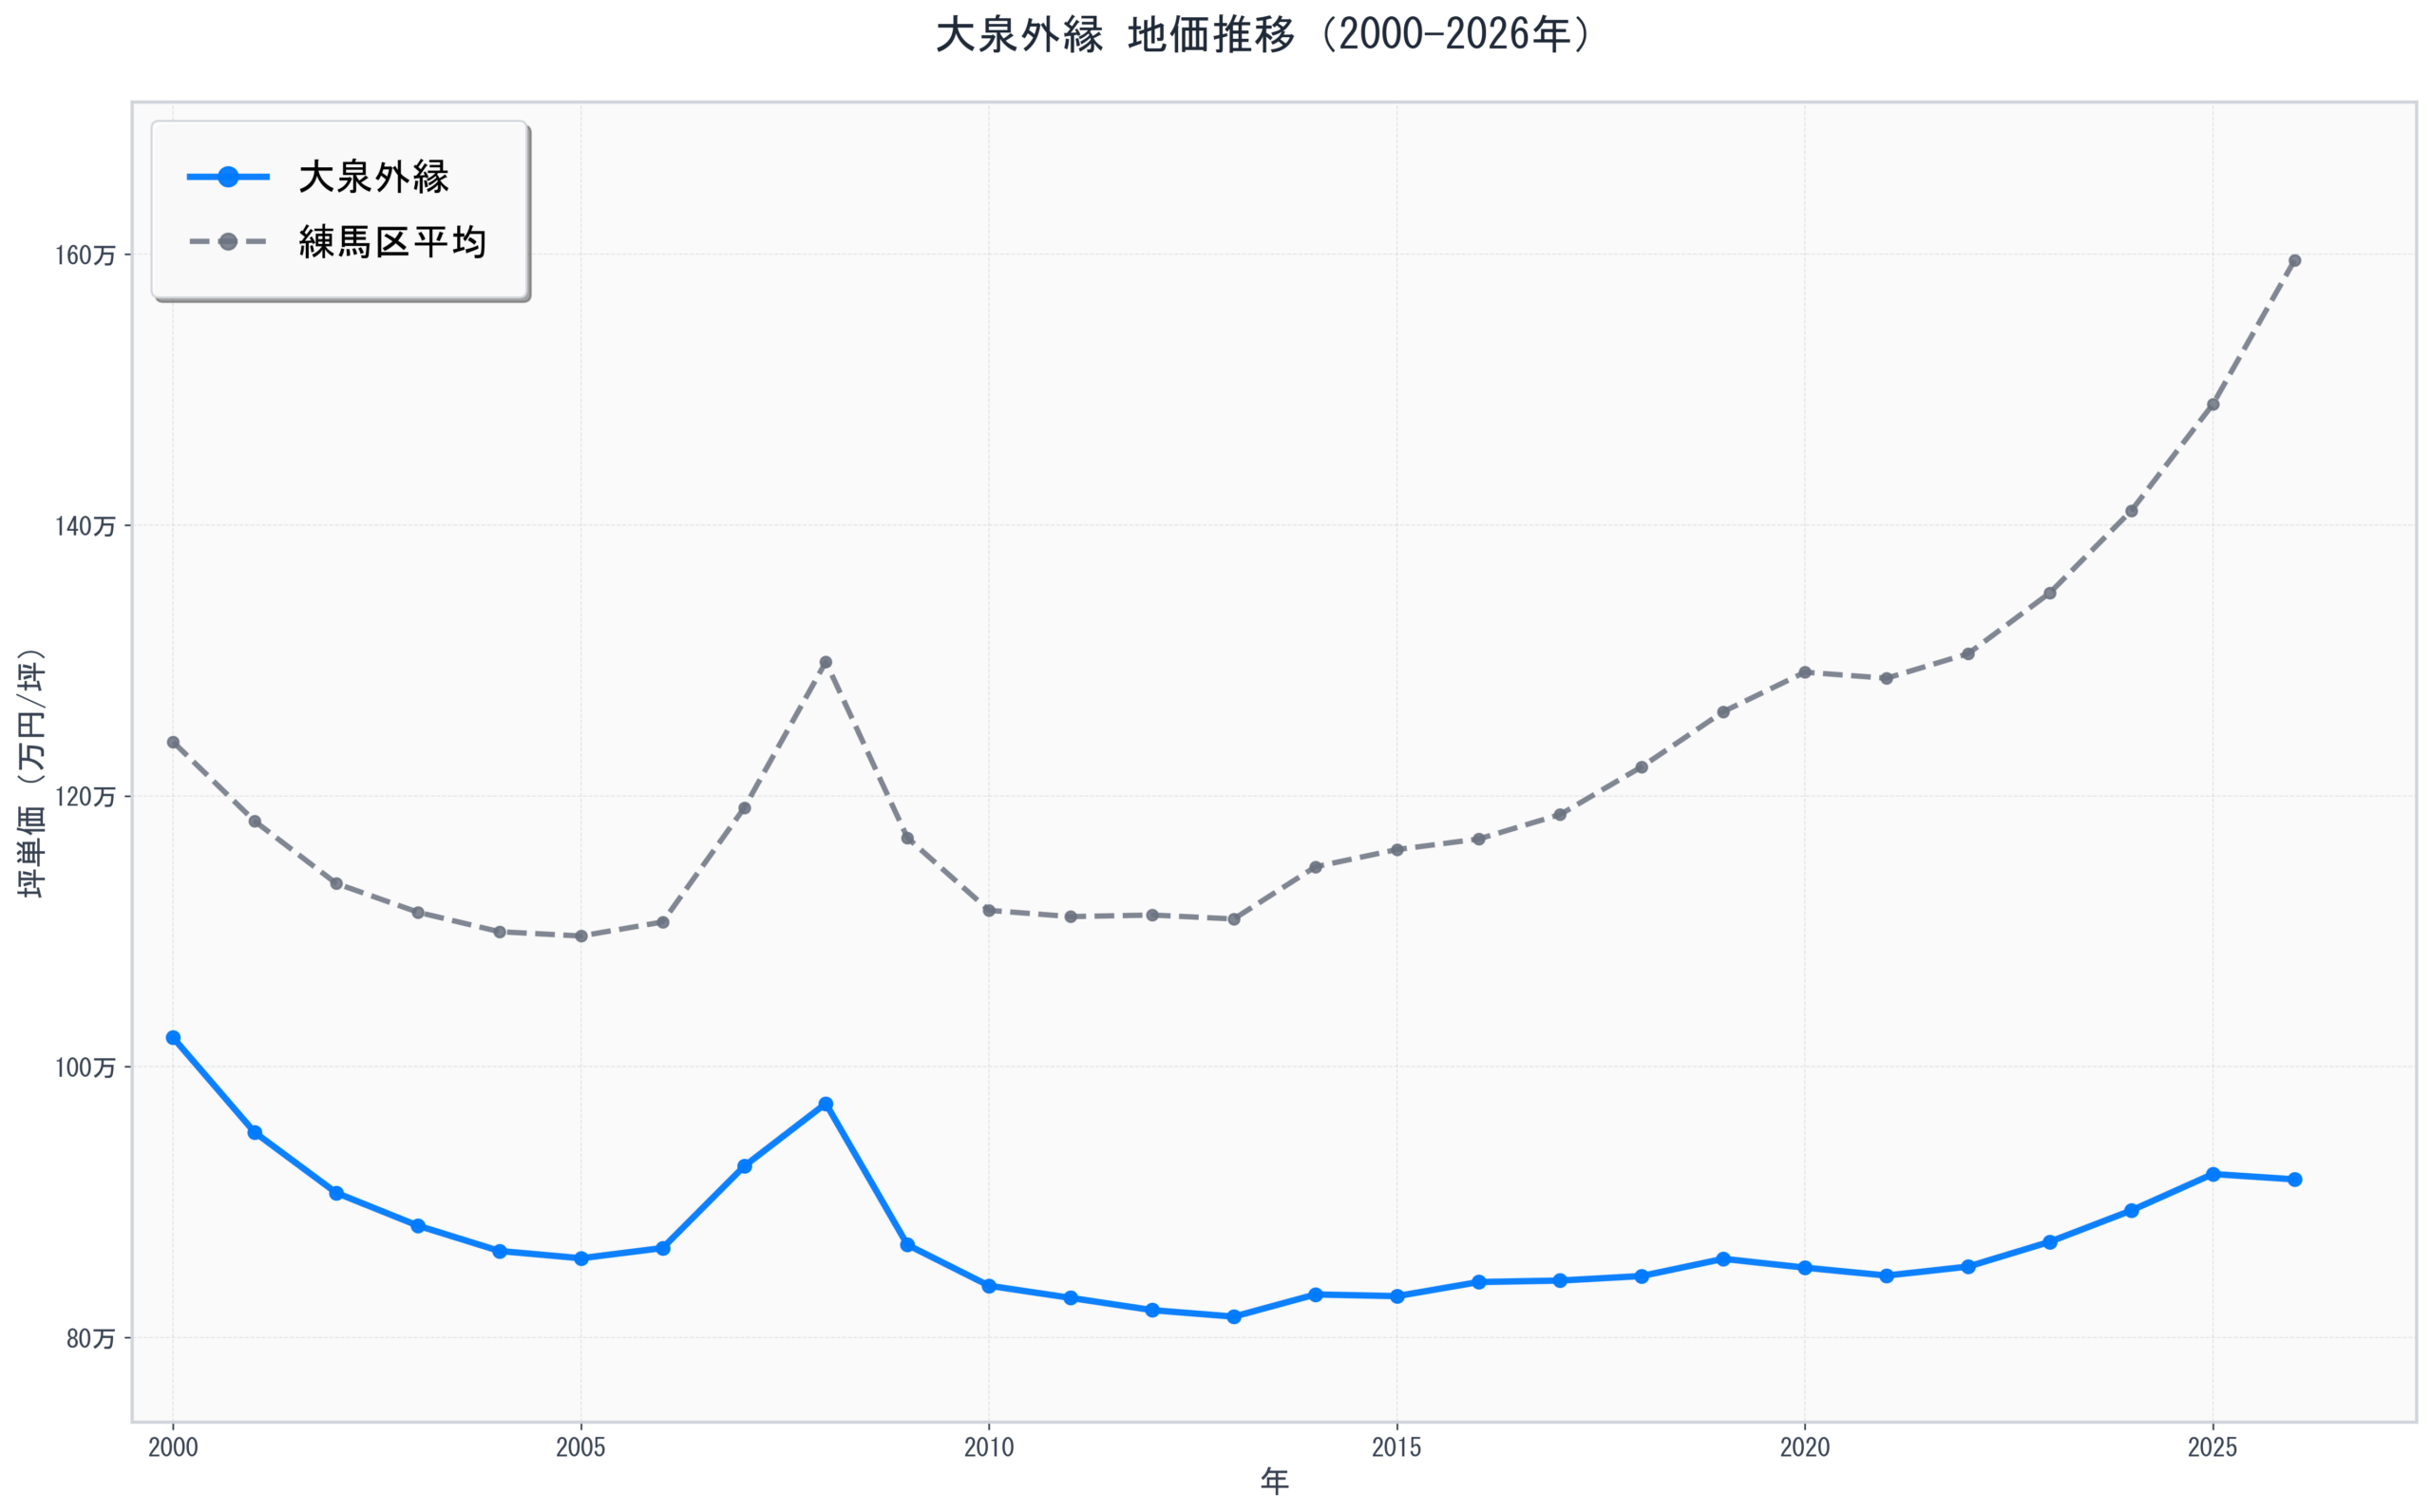
Task: Click the 練馬区平均 point for 2000
Action: tap(173, 742)
